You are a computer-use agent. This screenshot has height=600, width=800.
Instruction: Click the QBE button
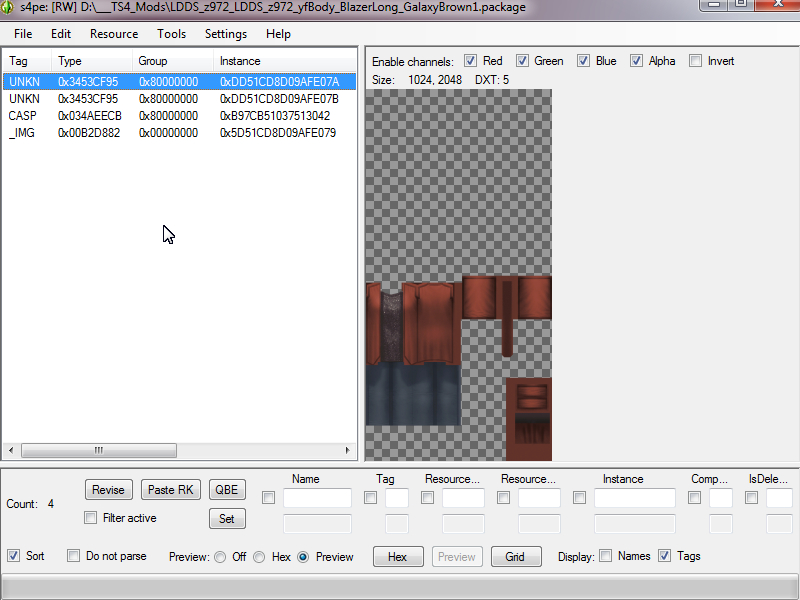click(x=227, y=490)
